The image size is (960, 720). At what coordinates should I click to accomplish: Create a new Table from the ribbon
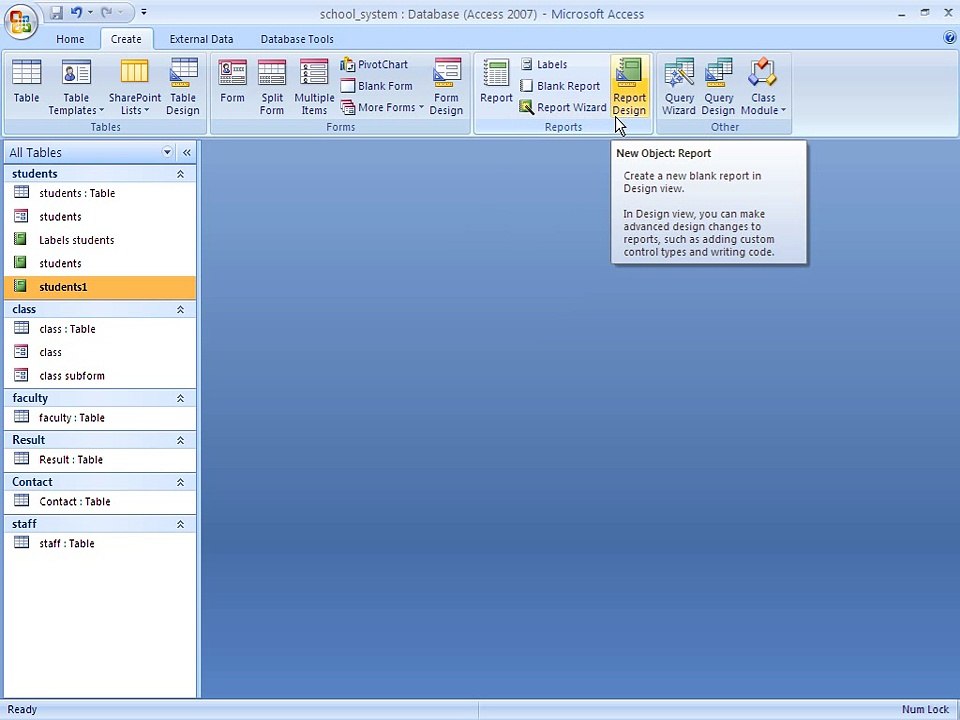click(x=26, y=87)
